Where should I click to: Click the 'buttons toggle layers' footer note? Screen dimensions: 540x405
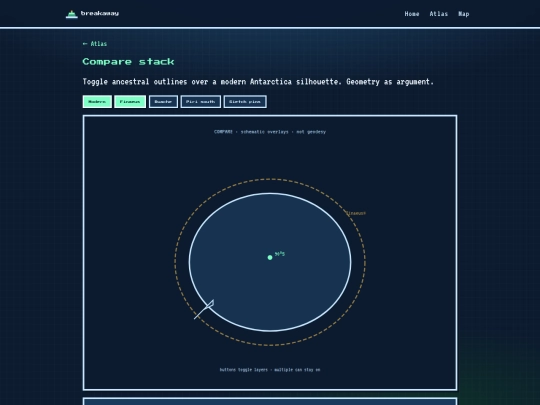[x=270, y=370]
